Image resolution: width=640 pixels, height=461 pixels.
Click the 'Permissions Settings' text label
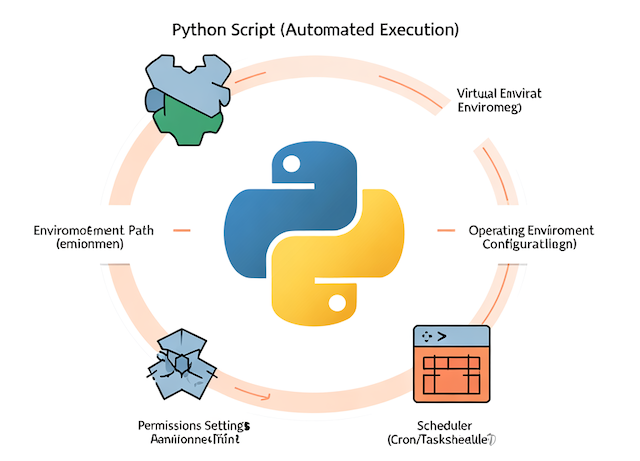click(x=193, y=424)
